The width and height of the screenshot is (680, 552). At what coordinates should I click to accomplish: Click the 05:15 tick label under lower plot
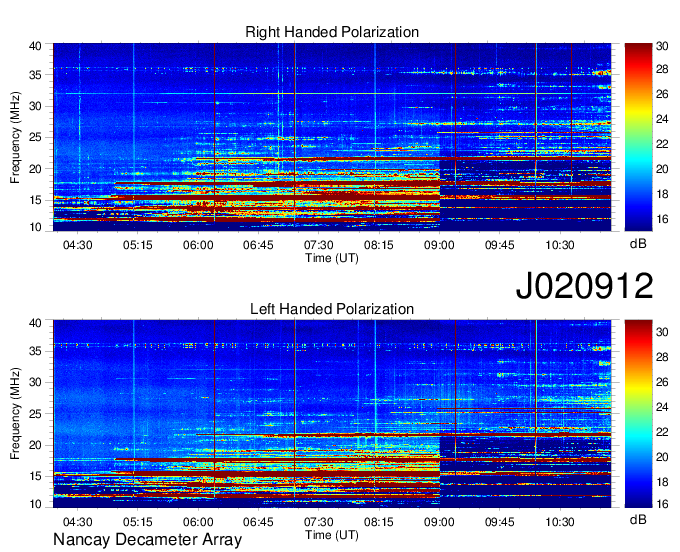pos(138,522)
